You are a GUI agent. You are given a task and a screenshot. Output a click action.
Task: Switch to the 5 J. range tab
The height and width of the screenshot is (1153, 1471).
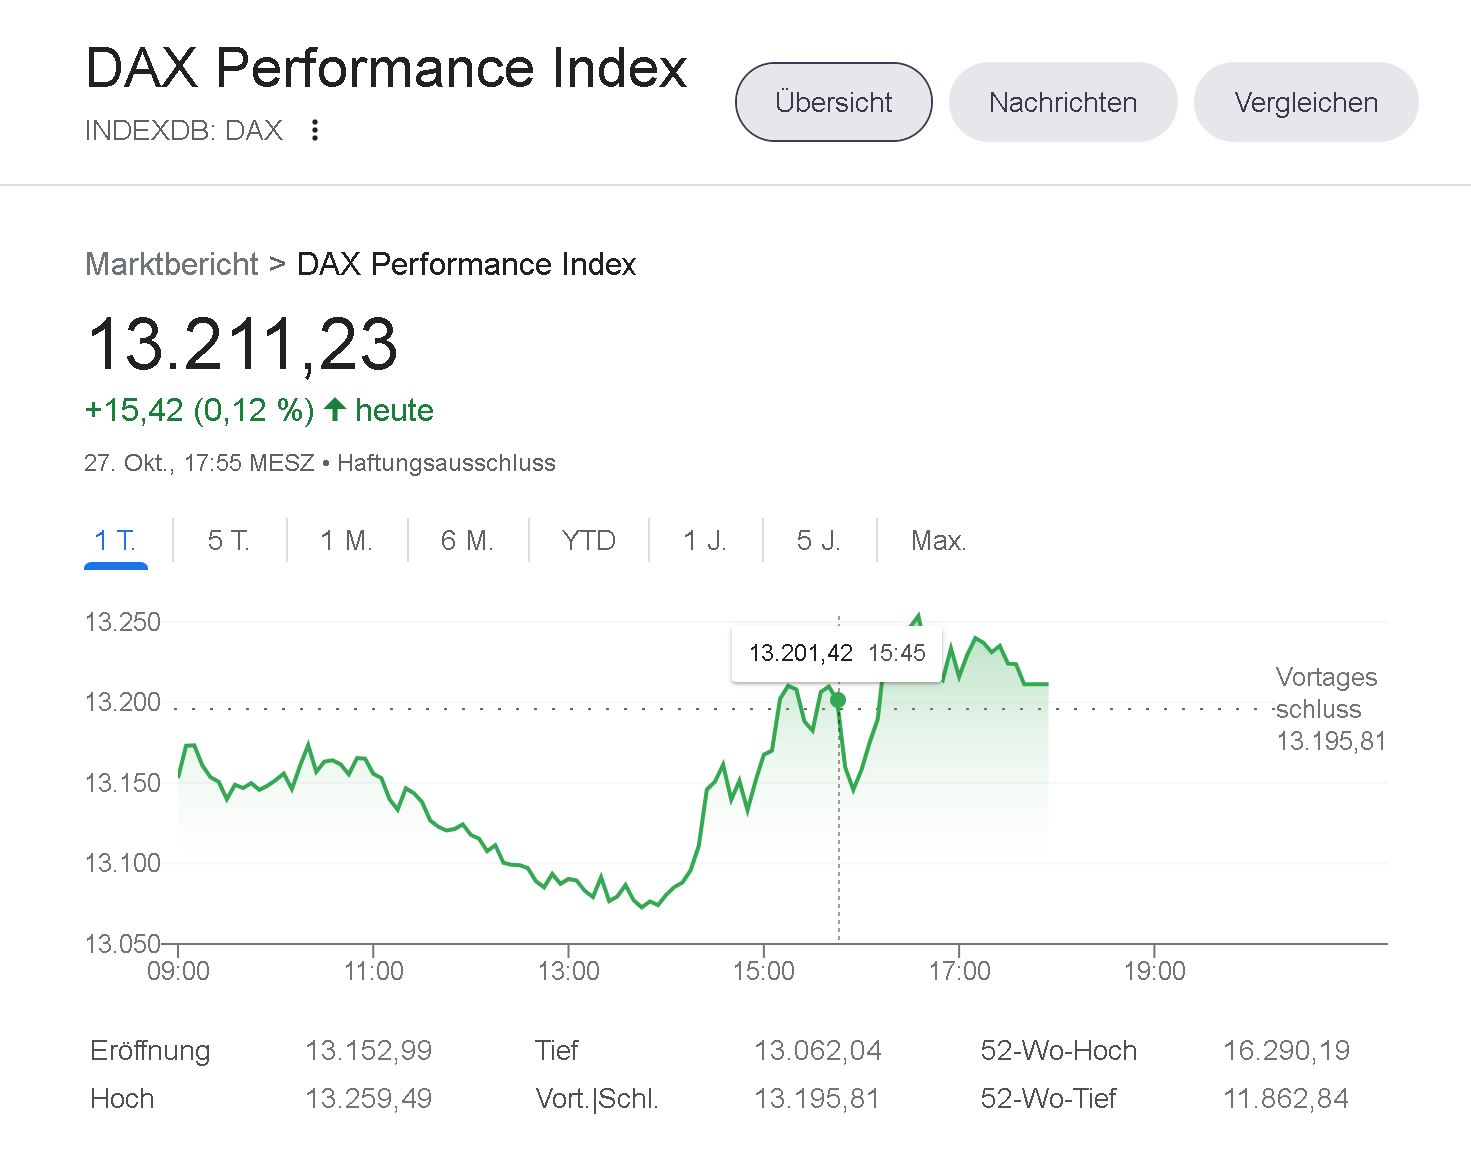point(818,541)
